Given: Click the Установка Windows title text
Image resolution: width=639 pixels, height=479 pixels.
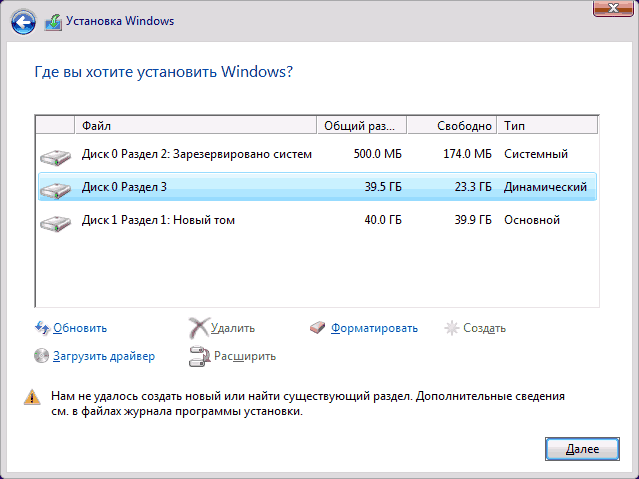Looking at the screenshot, I should click(120, 21).
